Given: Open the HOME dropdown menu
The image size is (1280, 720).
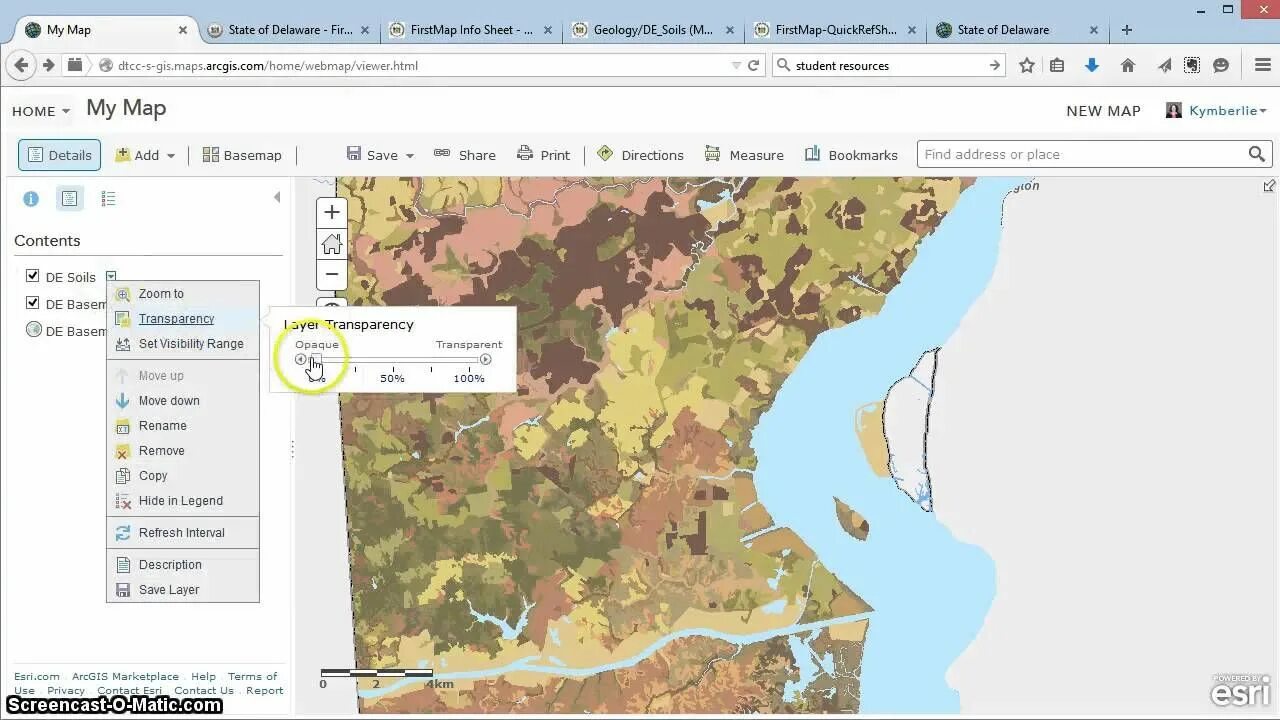Looking at the screenshot, I should [x=41, y=111].
